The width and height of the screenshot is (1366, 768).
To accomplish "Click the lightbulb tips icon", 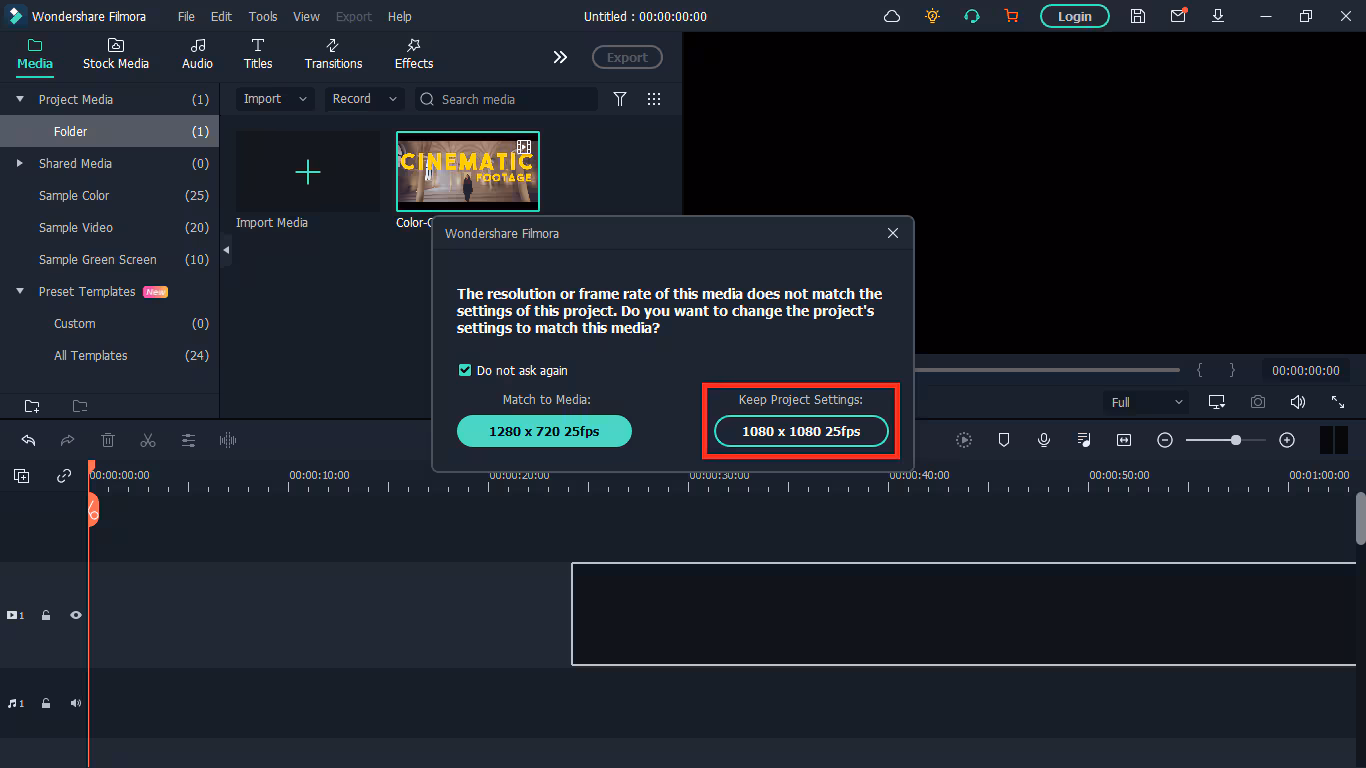I will [x=932, y=16].
